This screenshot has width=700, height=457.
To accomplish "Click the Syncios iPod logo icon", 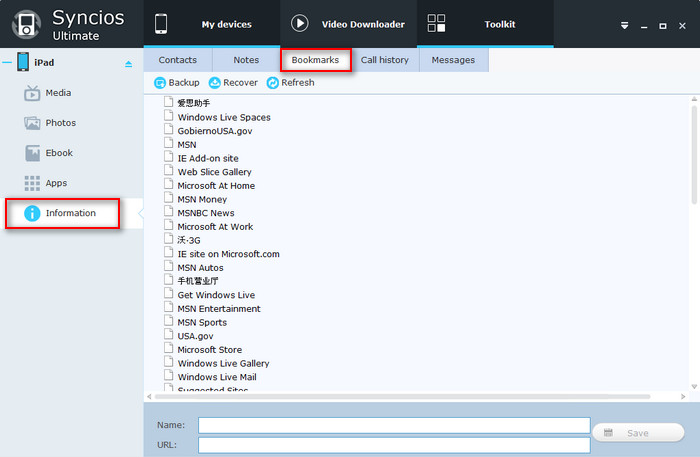I will 26,24.
